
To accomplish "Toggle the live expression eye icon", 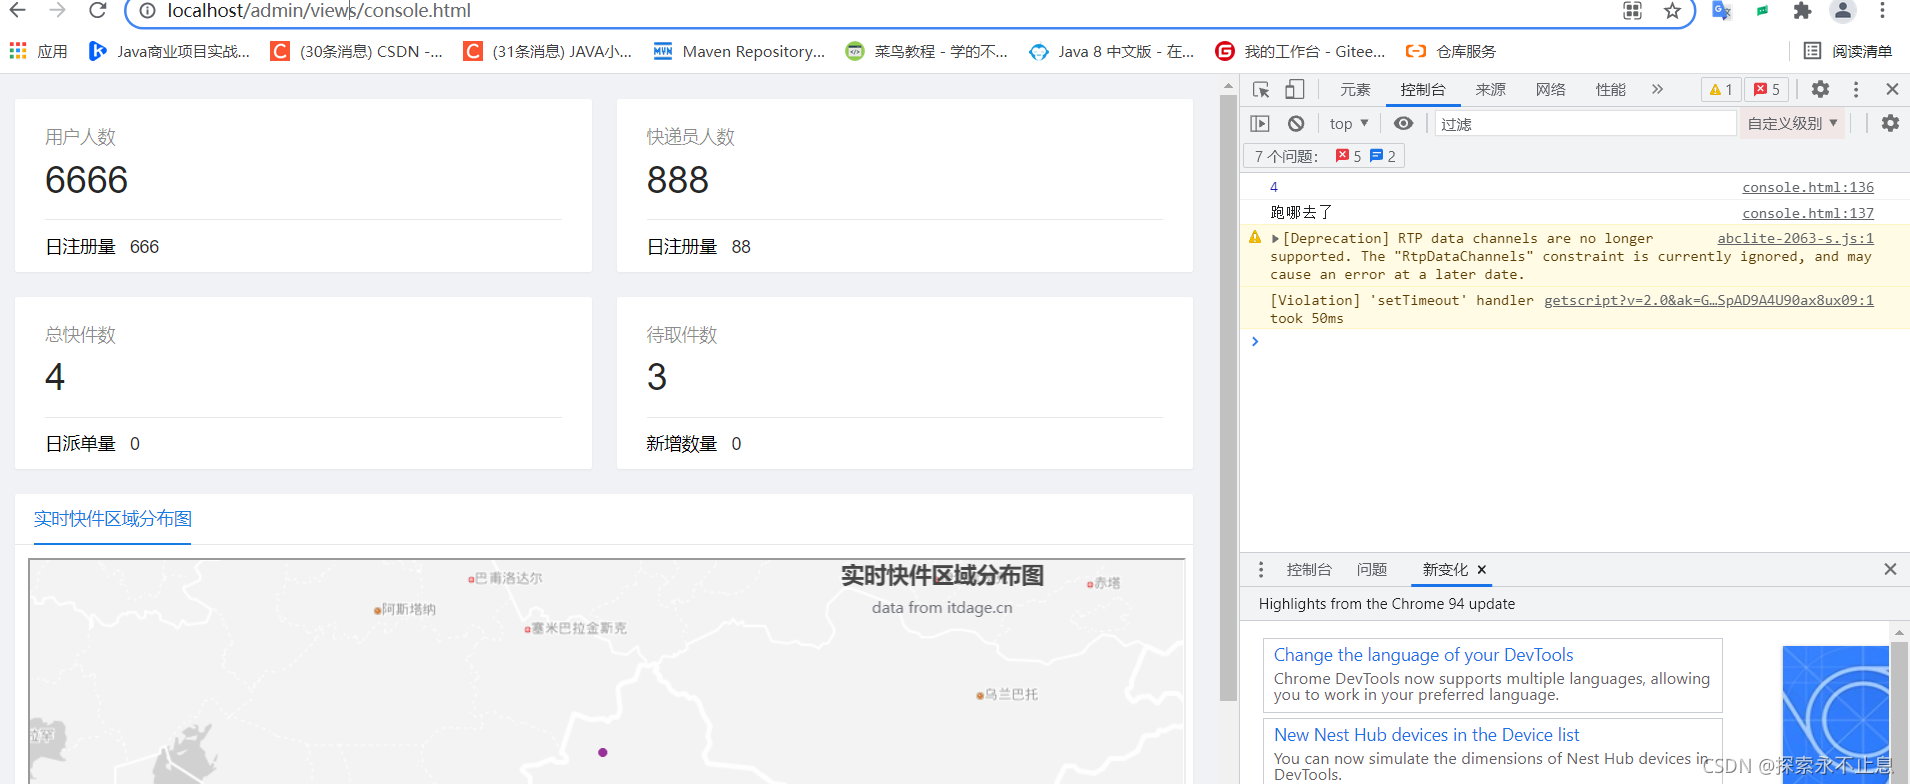I will (1403, 123).
